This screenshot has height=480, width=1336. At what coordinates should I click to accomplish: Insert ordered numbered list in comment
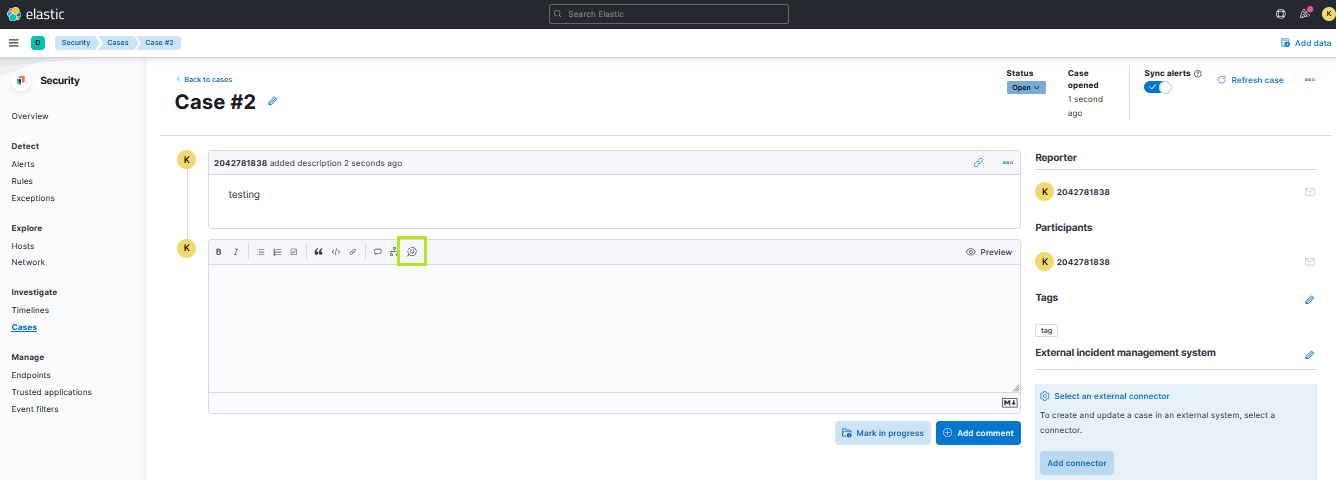click(x=277, y=252)
